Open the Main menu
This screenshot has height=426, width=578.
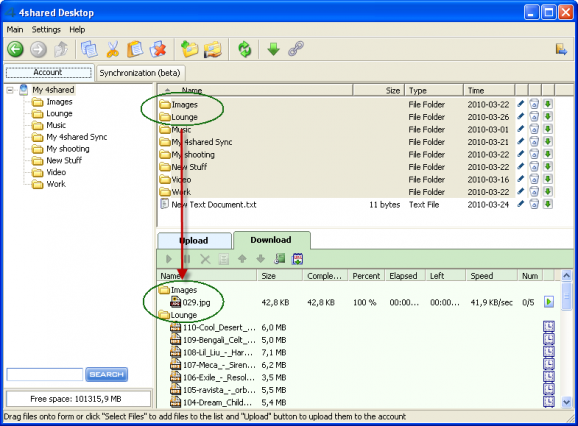[15, 29]
